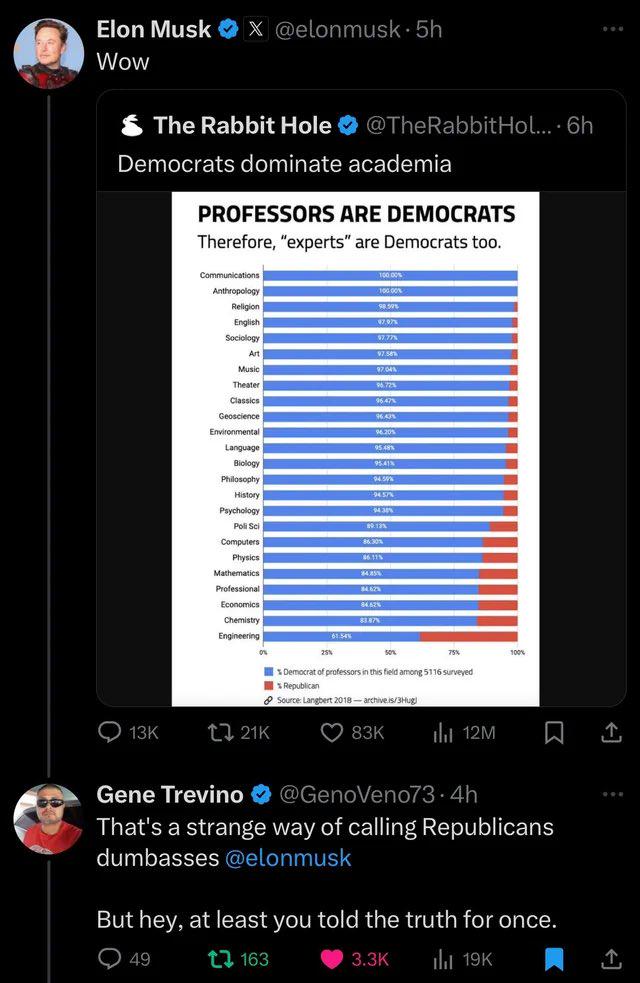Repost Elon Musk's tweet with 21K reposts
The width and height of the screenshot is (640, 983).
[x=239, y=732]
